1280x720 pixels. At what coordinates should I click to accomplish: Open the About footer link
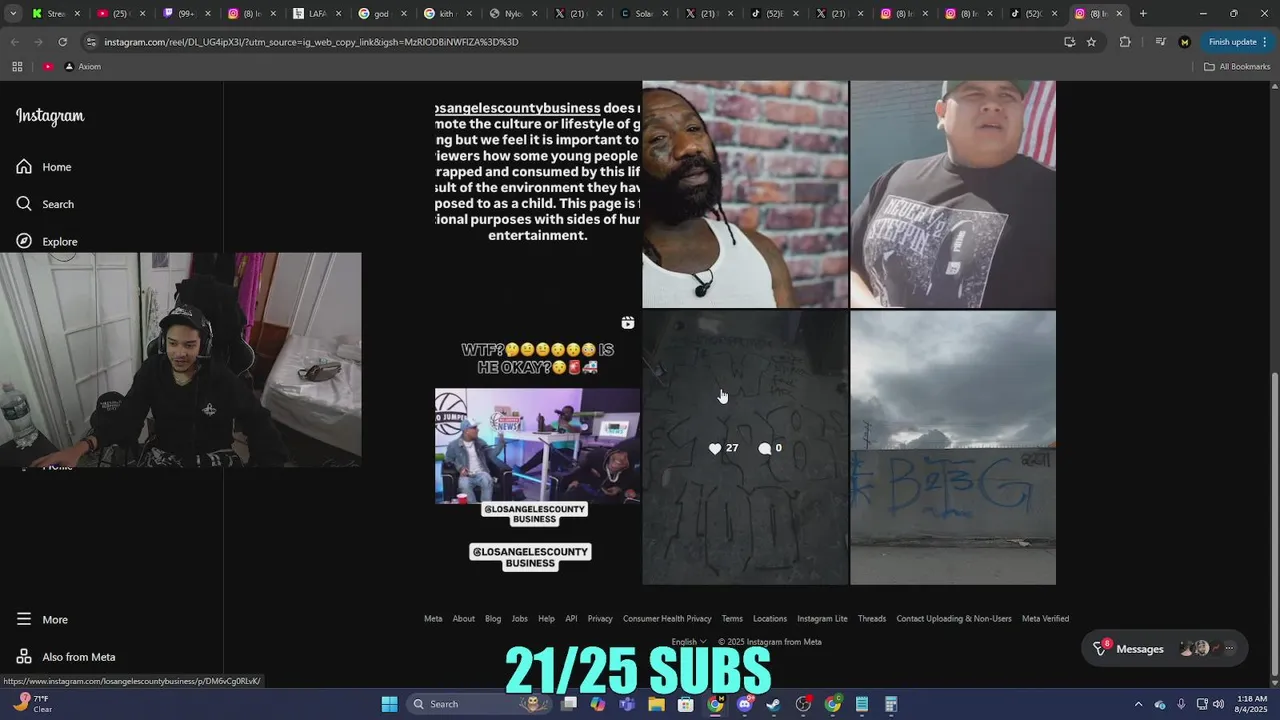click(464, 619)
